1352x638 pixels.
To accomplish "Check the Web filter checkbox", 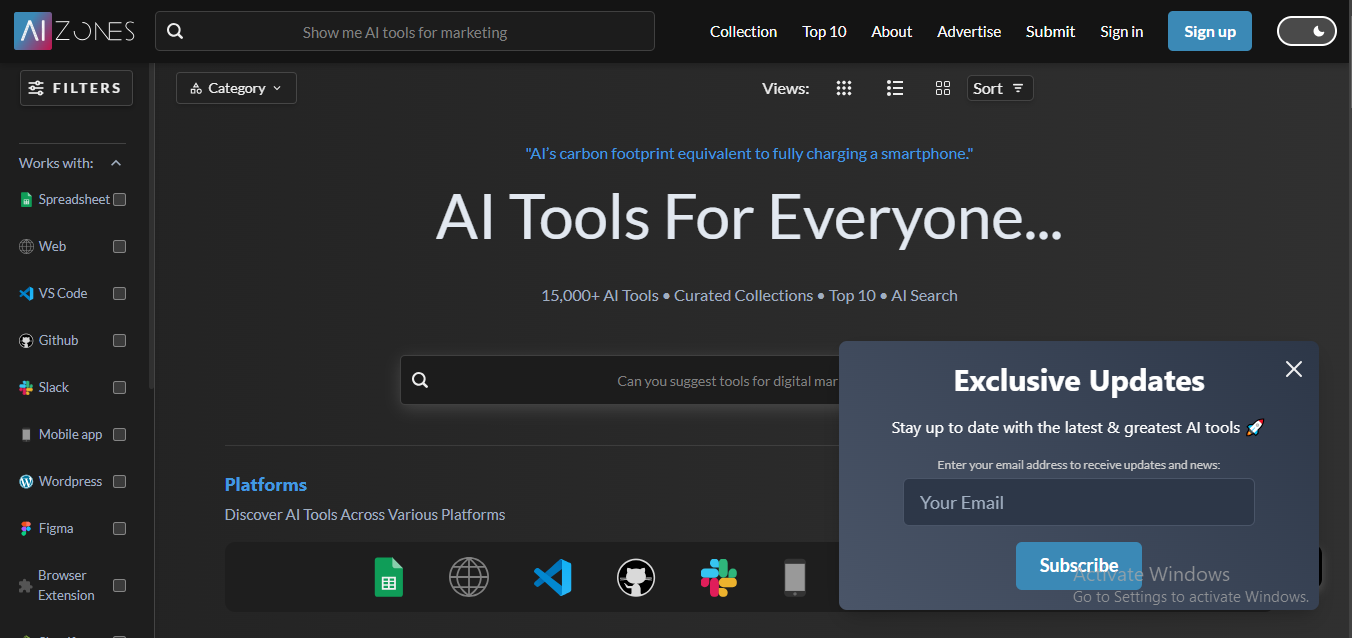I will click(120, 247).
